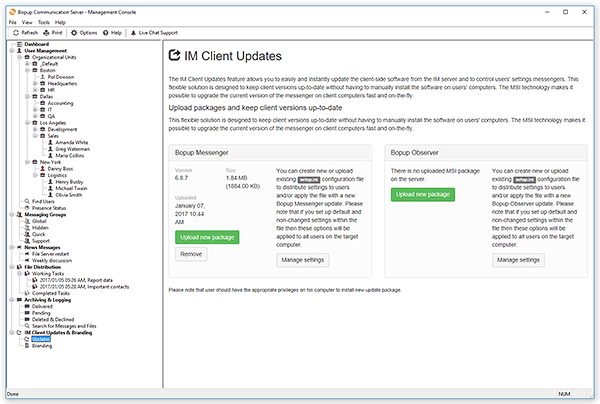Click the Find Users magnifier icon
This screenshot has height=404, width=600.
(x=27, y=201)
